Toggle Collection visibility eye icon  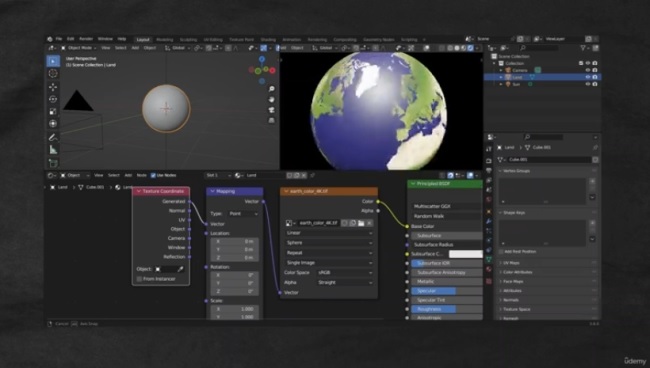click(587, 63)
